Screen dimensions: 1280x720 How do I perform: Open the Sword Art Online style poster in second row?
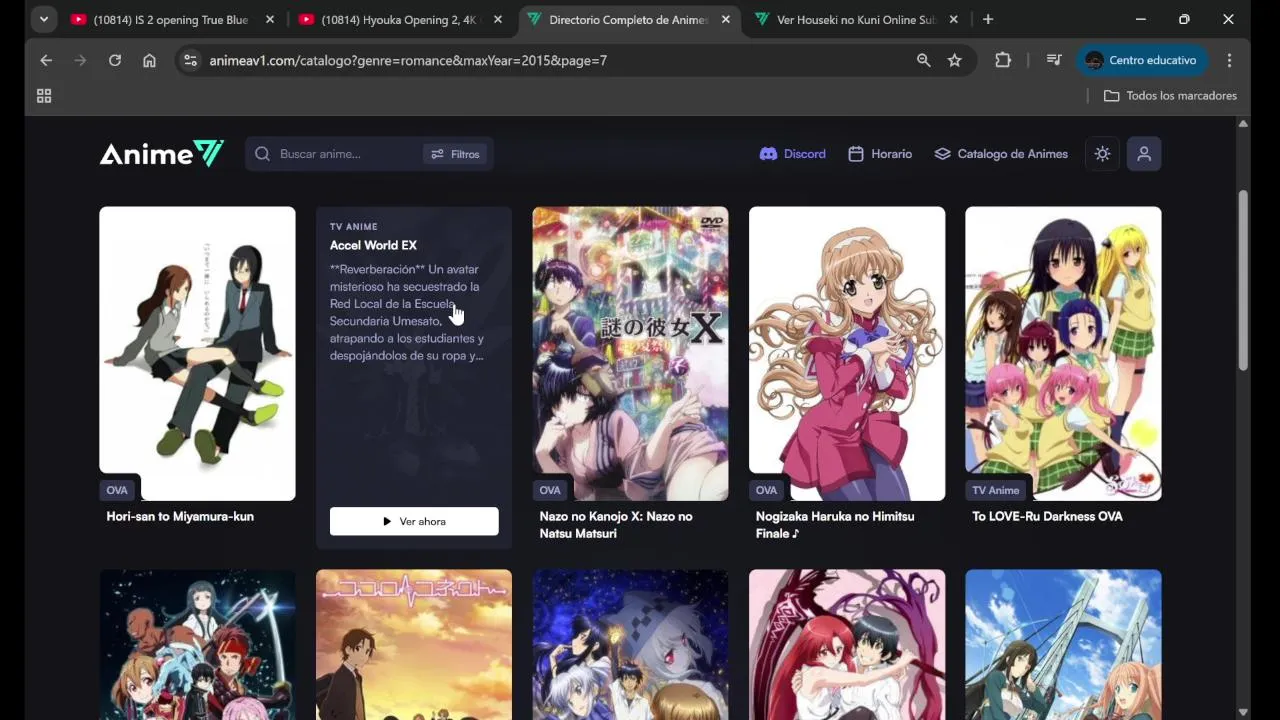pyautogui.click(x=197, y=644)
